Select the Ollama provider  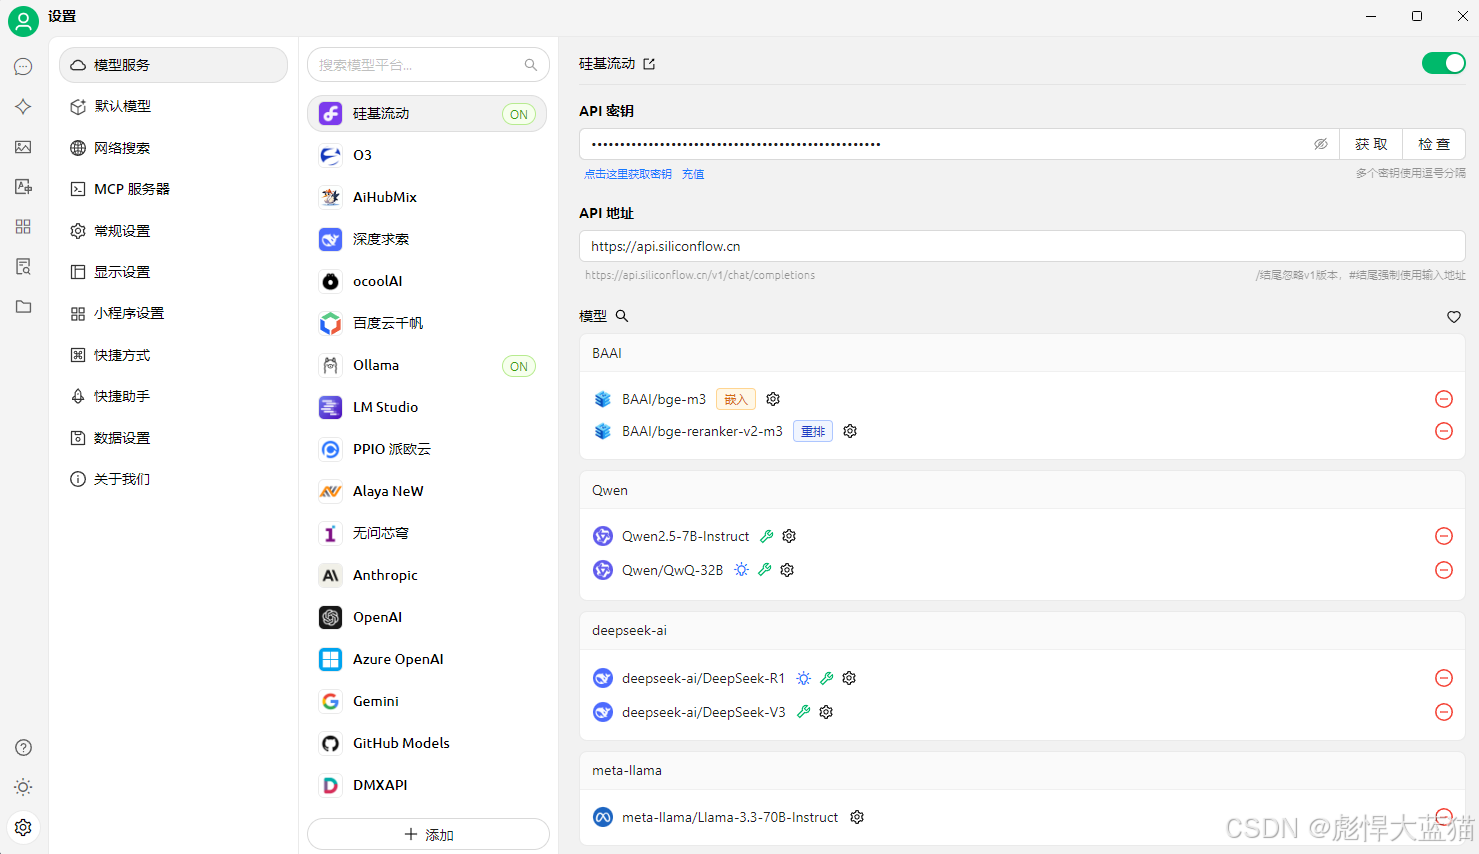tap(427, 365)
